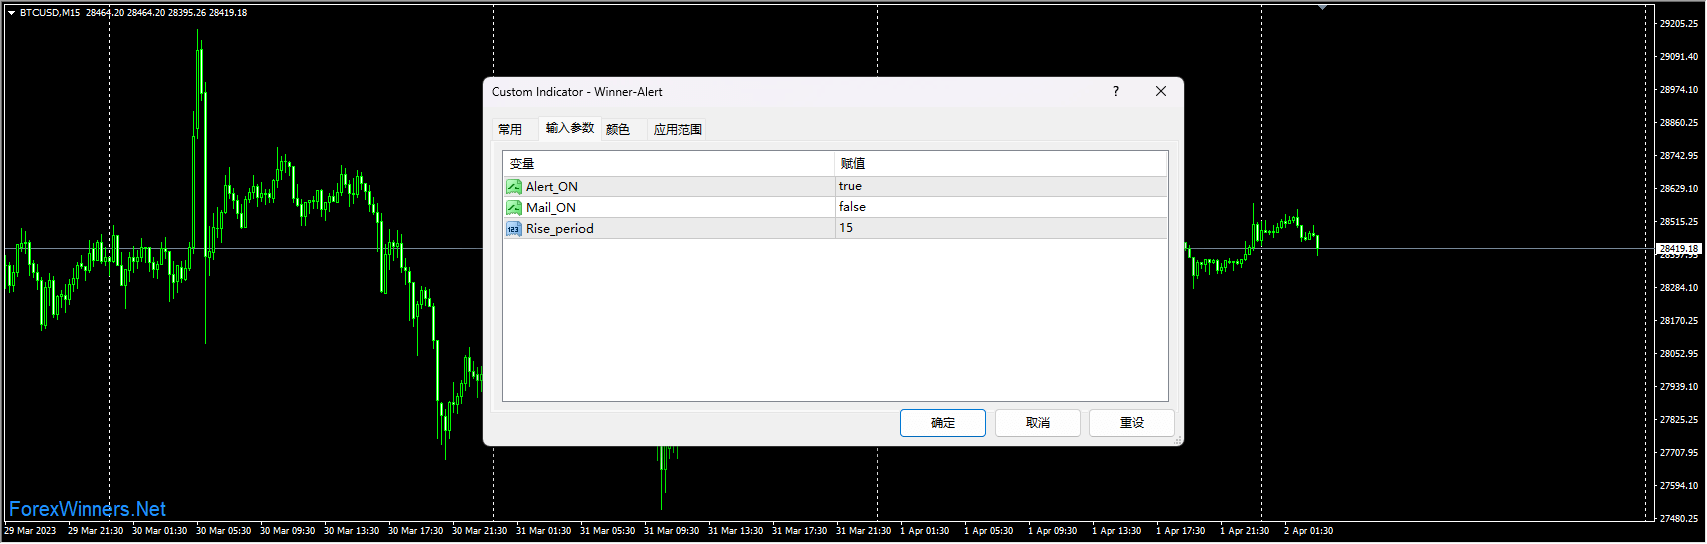Reset inputs with the 重设 button
Screen dimensions: 1707x544
coord(1132,423)
